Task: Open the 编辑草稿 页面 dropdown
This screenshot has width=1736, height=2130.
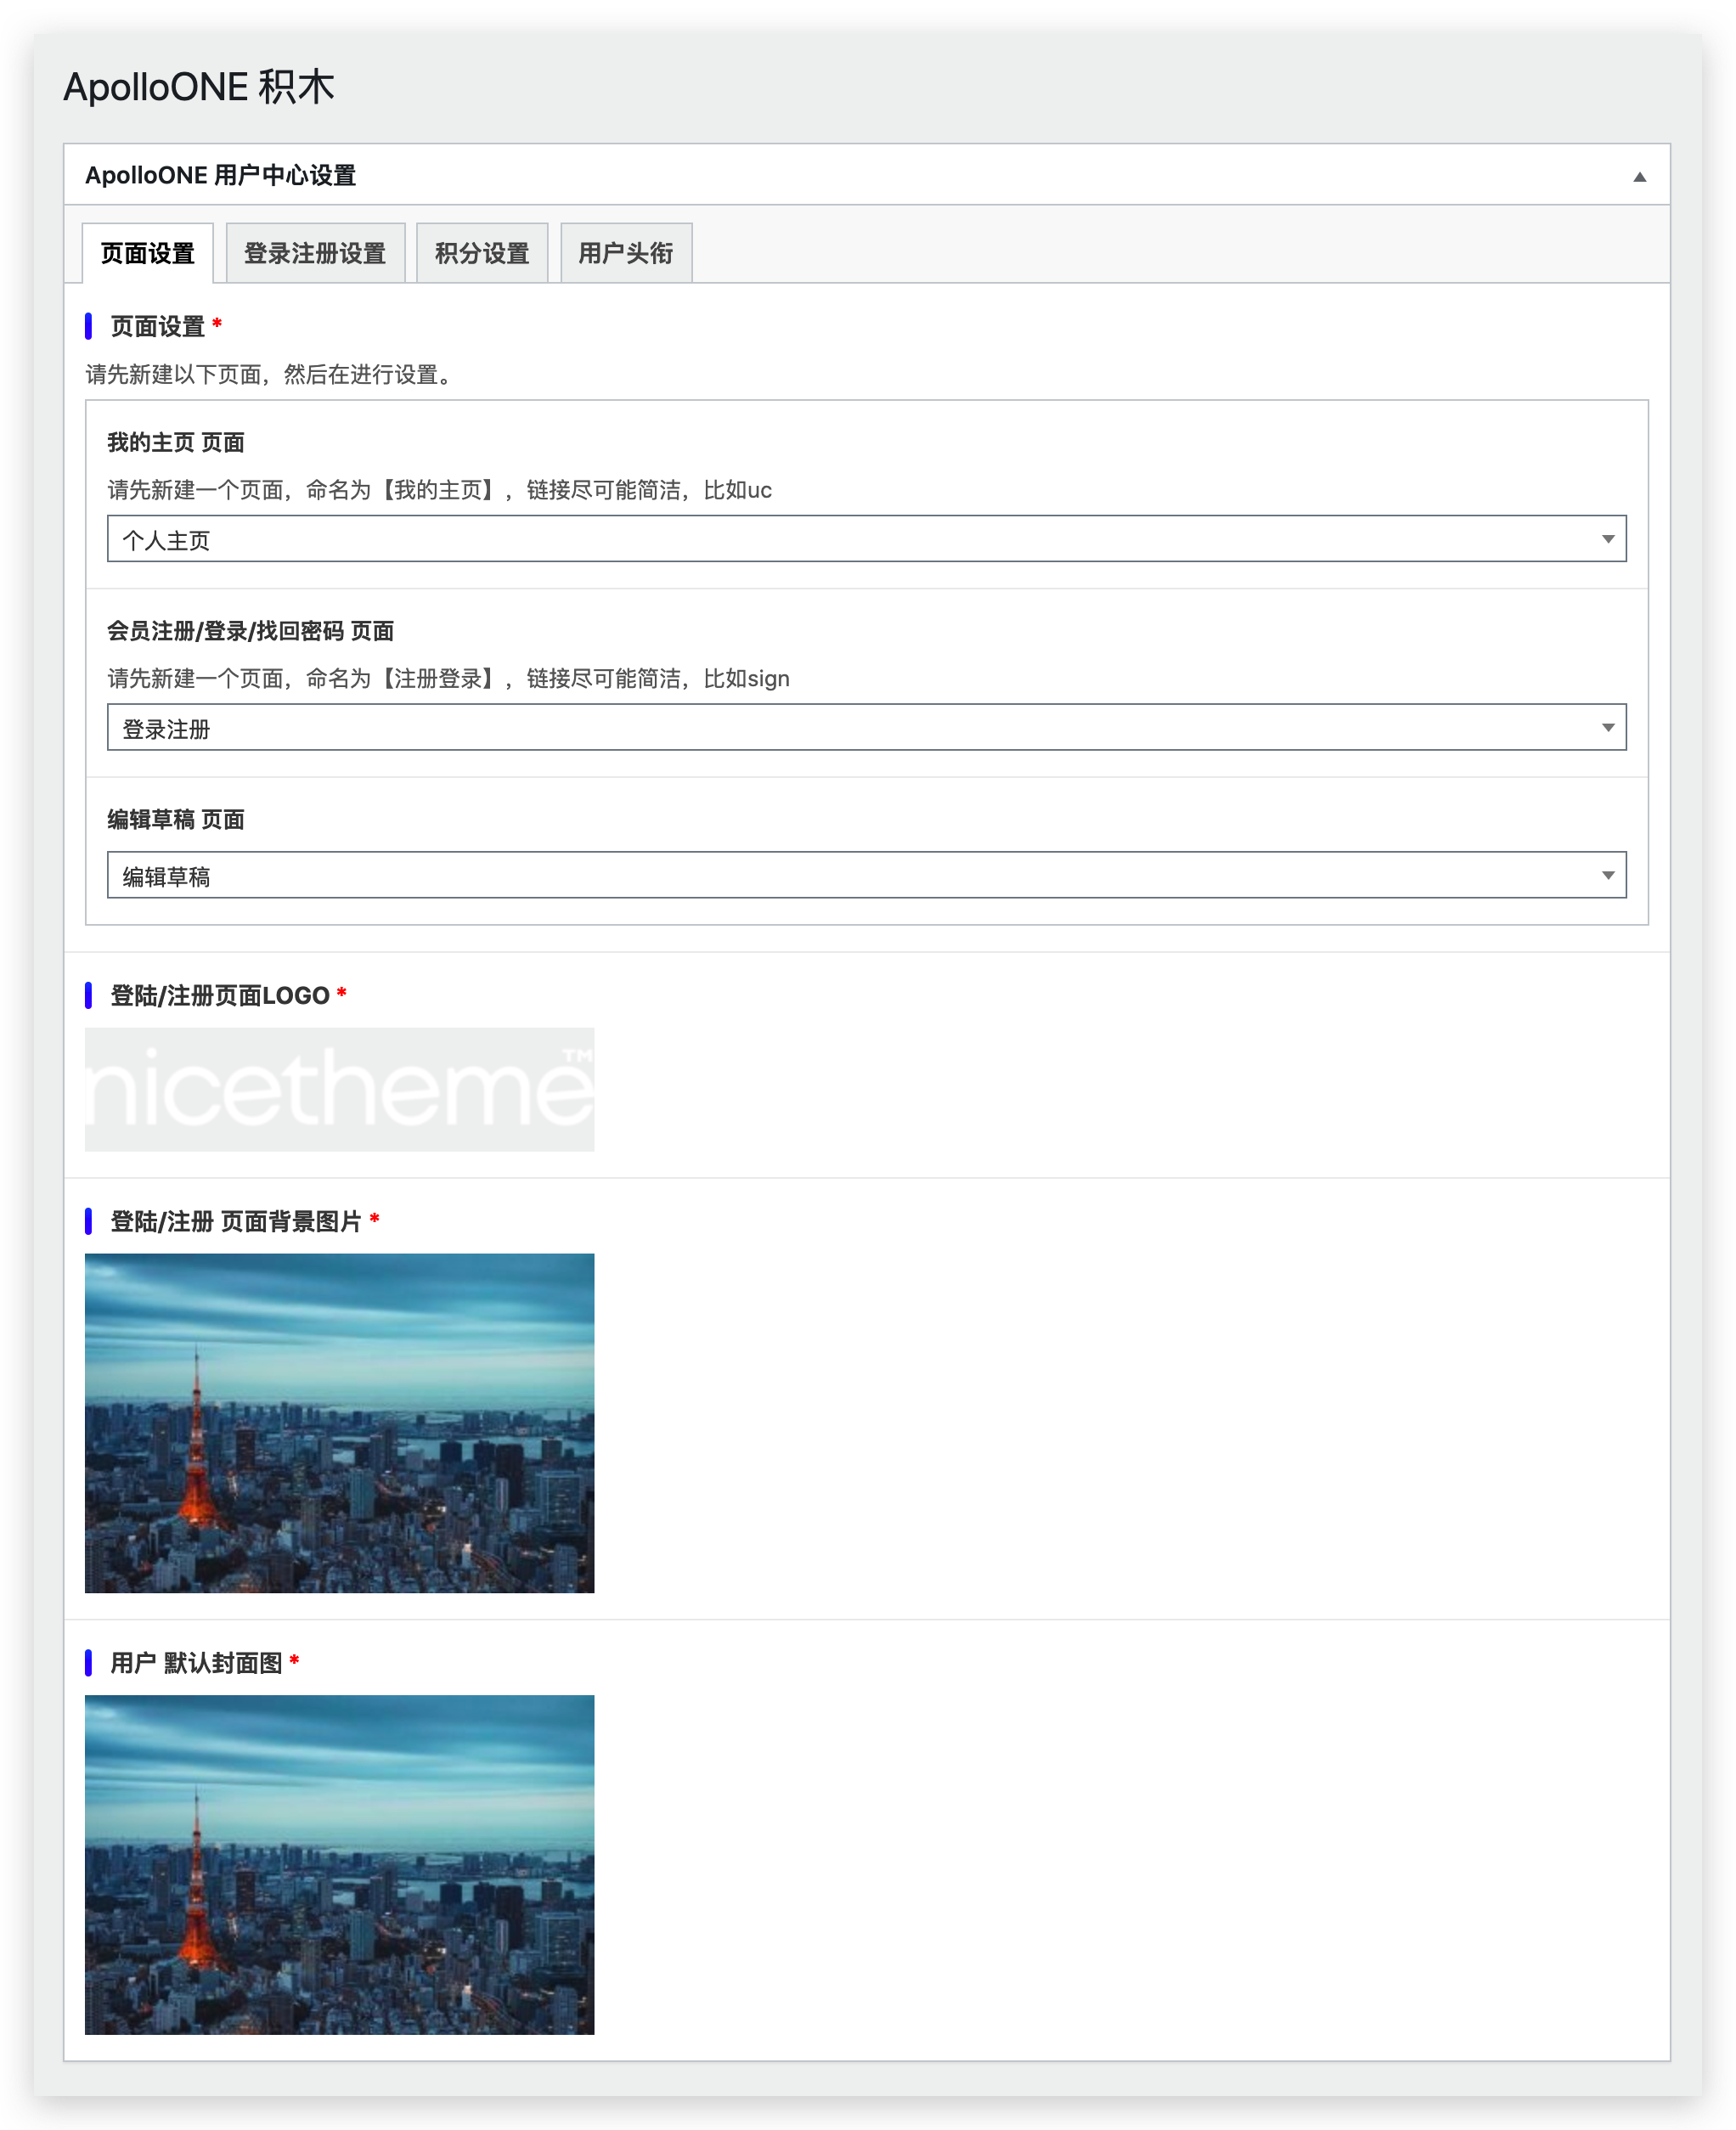Action: [866, 875]
